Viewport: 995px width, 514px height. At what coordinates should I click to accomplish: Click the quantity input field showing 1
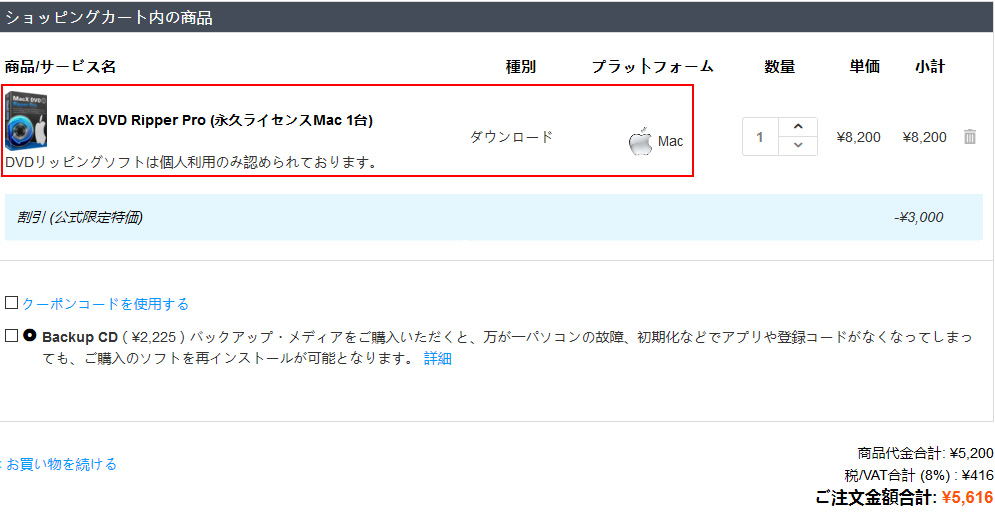pyautogui.click(x=760, y=136)
